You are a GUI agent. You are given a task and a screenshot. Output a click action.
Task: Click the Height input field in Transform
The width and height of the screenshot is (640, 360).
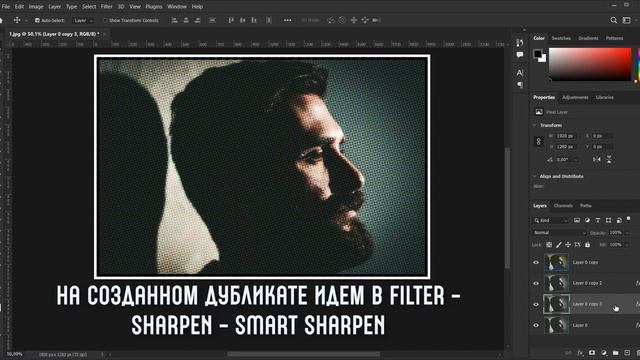565,147
